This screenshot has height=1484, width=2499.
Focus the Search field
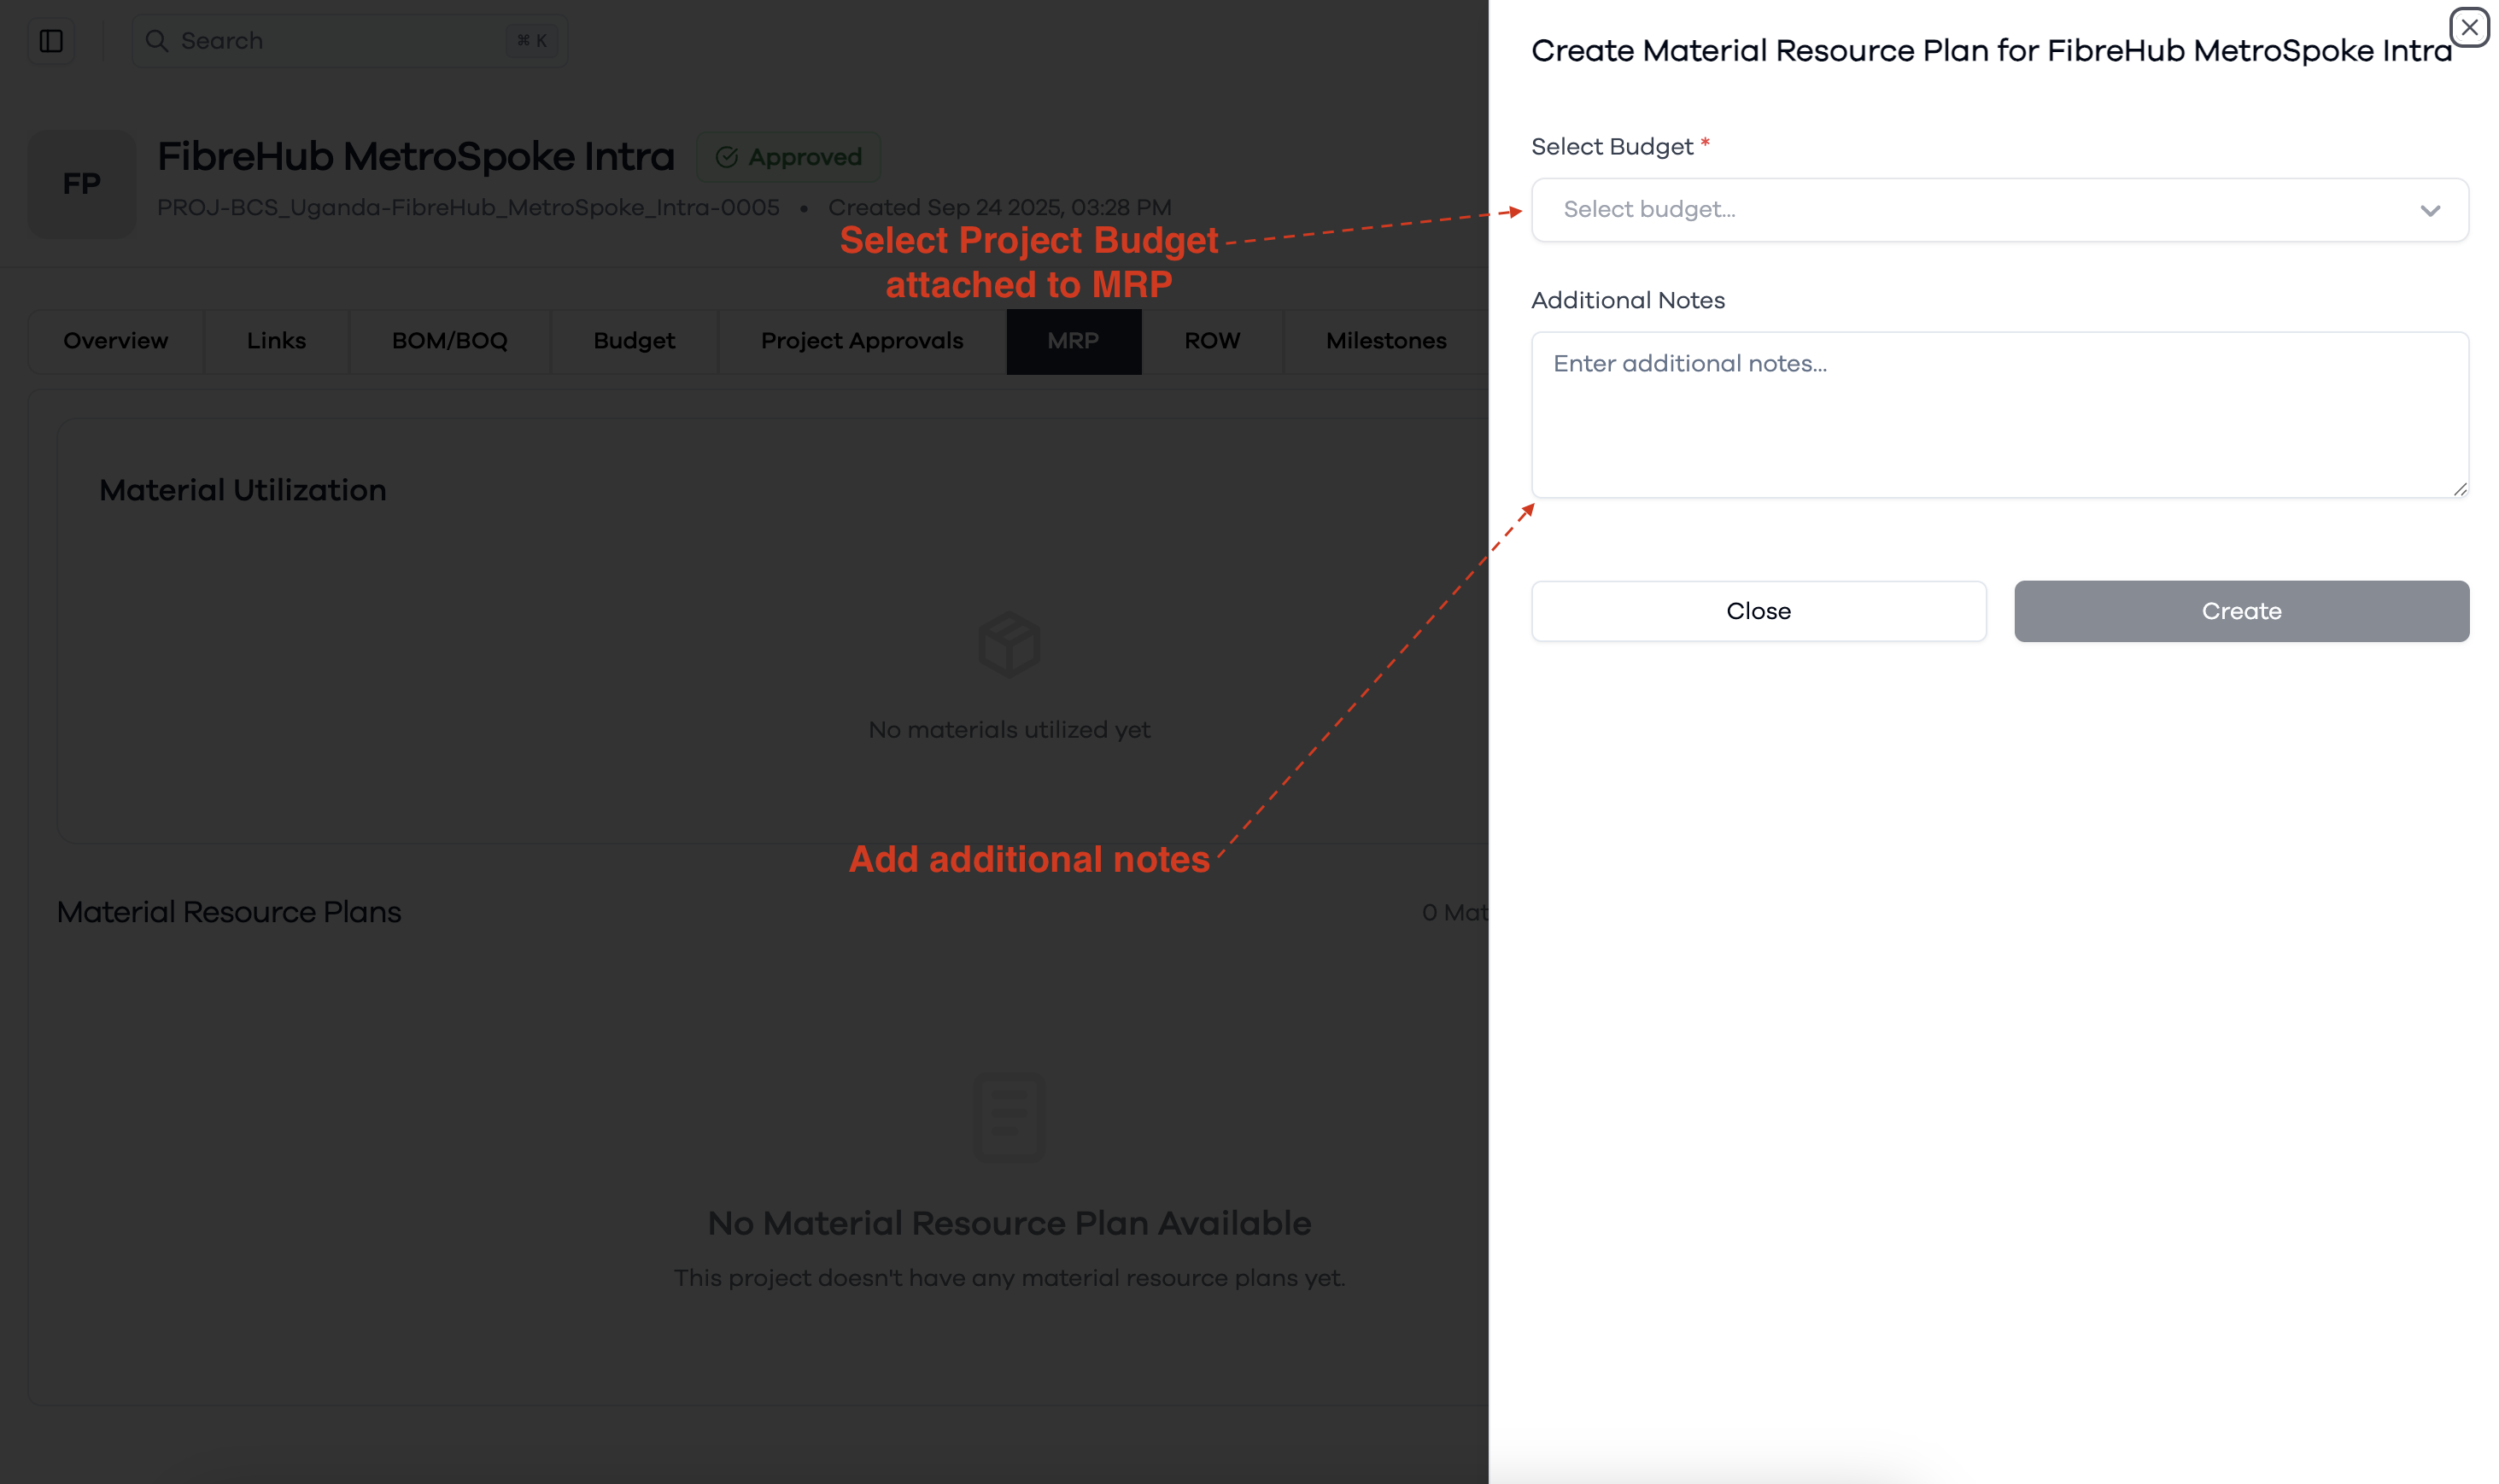pos(349,41)
